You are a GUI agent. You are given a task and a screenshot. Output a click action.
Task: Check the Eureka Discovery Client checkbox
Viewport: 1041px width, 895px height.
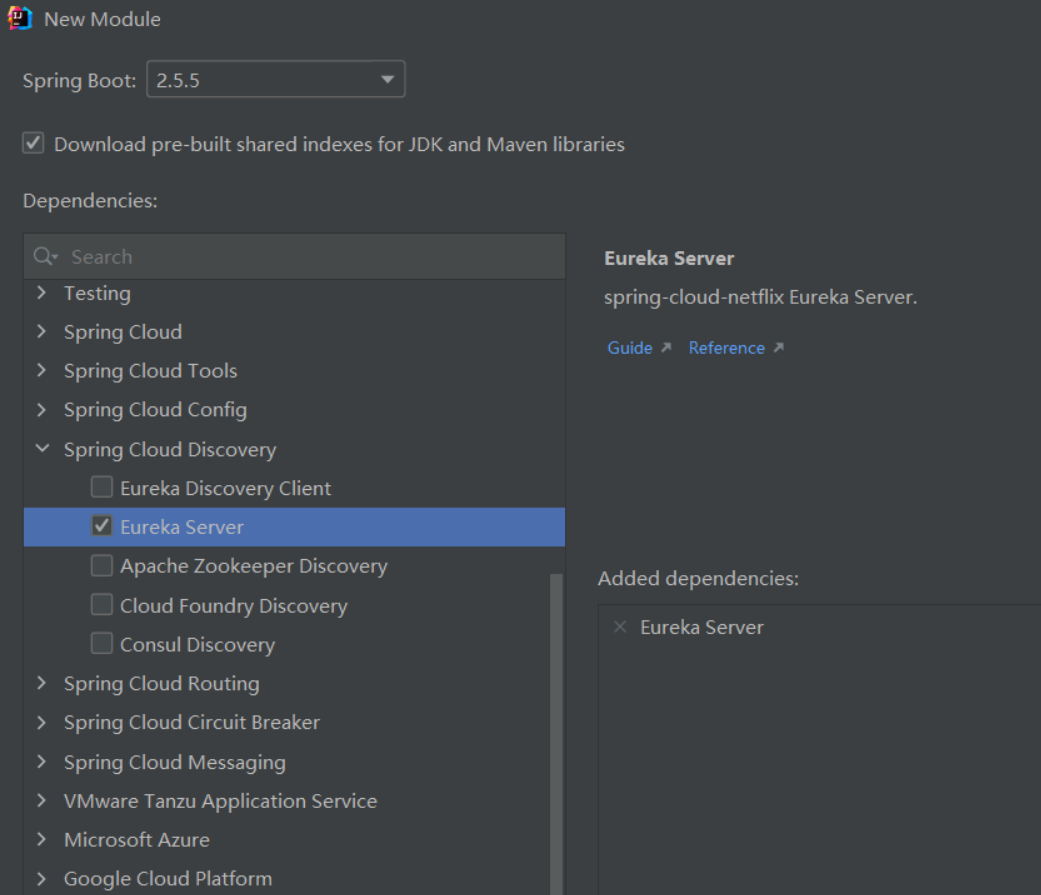[x=102, y=487]
